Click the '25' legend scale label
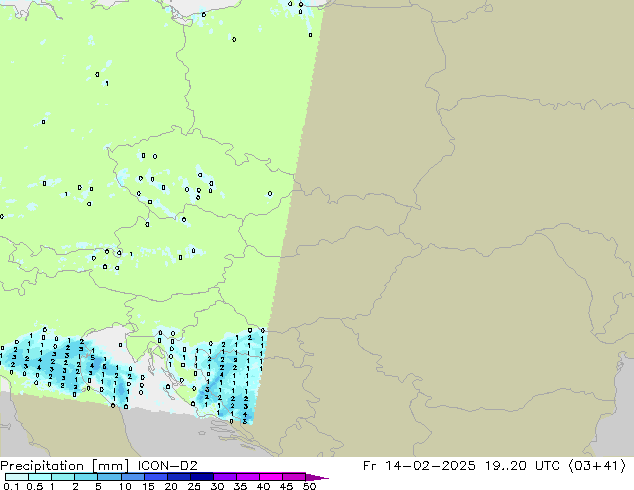This screenshot has height=490, width=634. click(194, 486)
